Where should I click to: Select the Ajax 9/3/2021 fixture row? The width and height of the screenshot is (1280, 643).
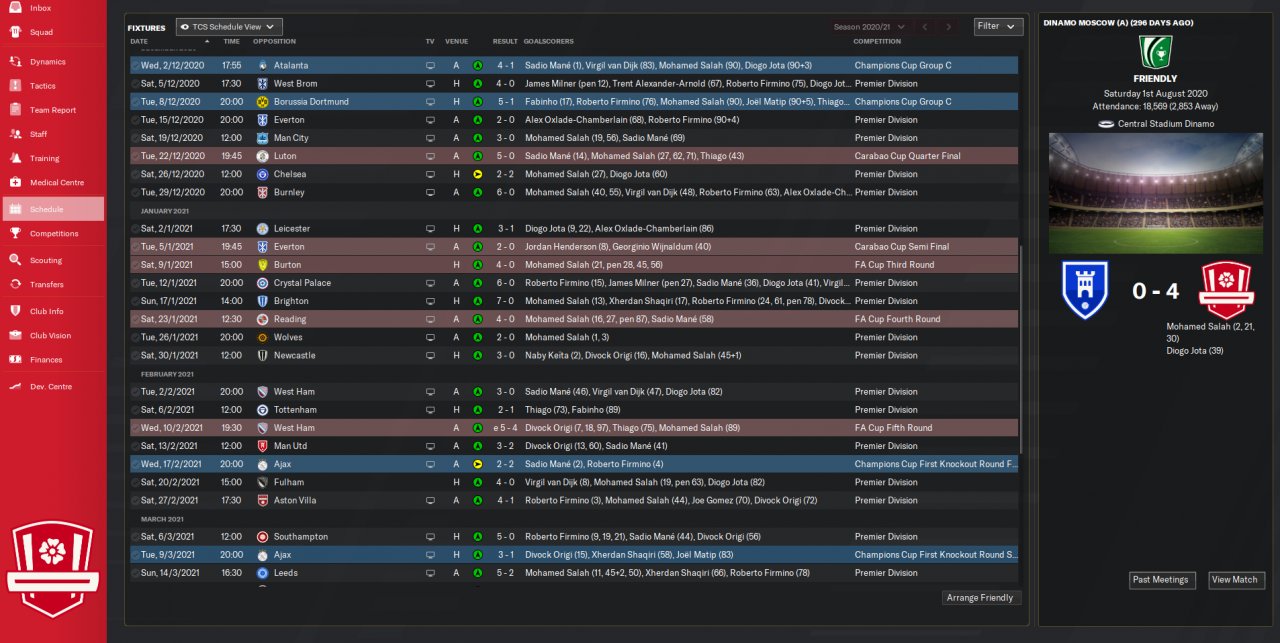coord(574,555)
